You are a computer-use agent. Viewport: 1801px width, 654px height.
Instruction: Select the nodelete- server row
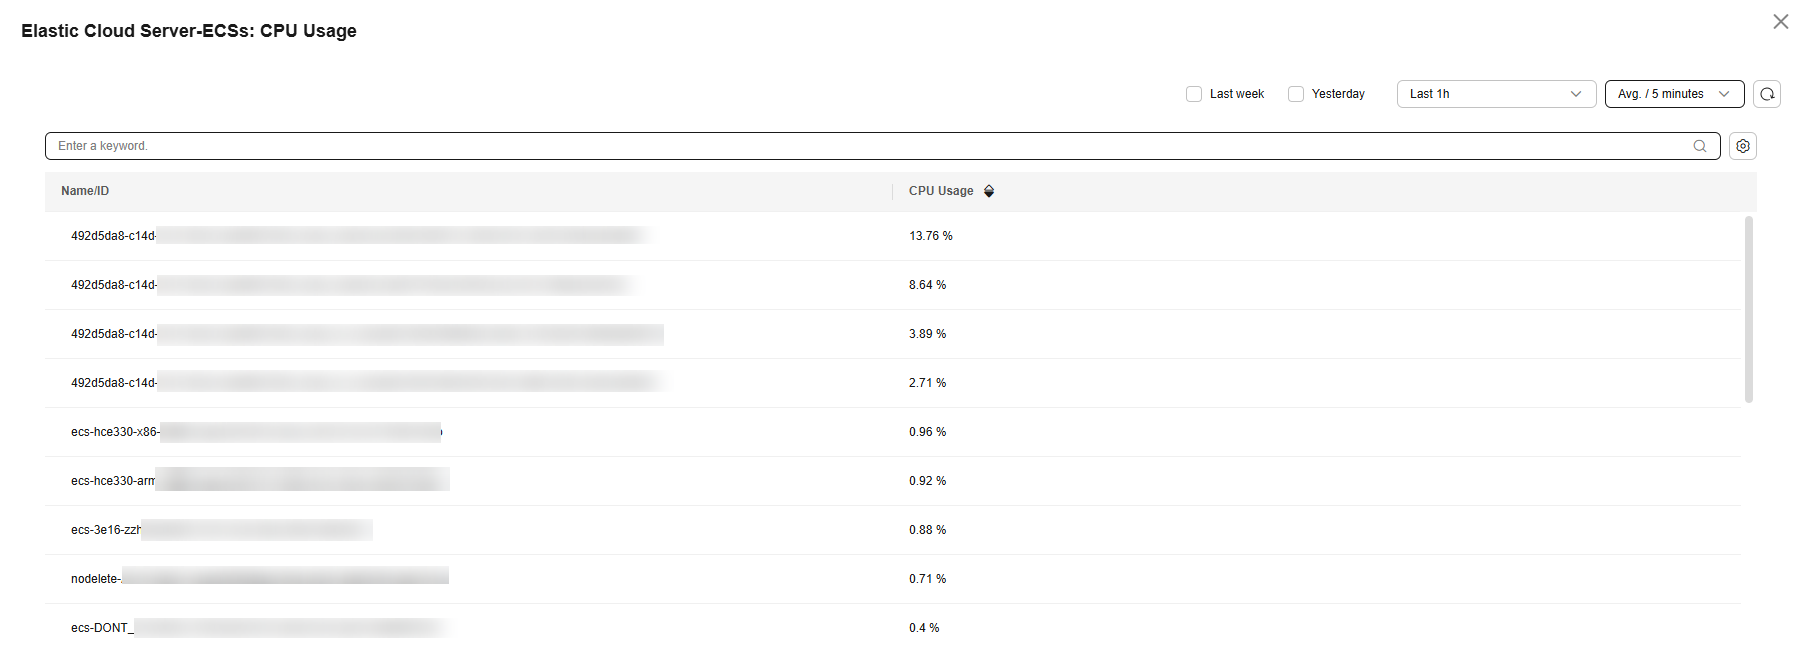(96, 579)
